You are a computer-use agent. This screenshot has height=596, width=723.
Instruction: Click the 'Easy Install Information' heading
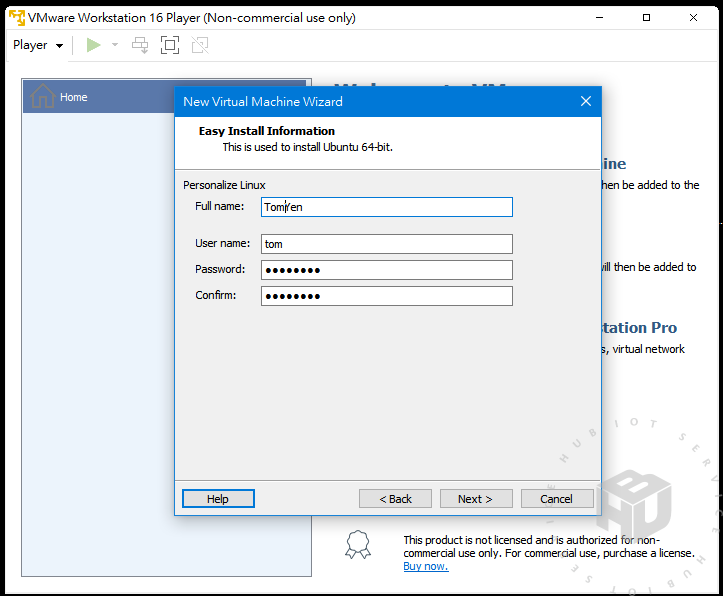[267, 131]
